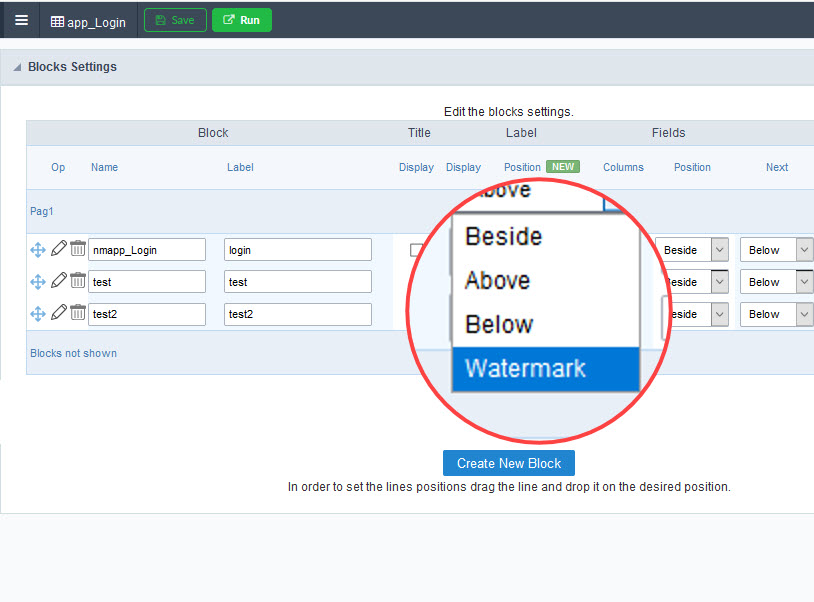Focus the test name field
Viewport: 814px width, 602px height.
(x=147, y=282)
